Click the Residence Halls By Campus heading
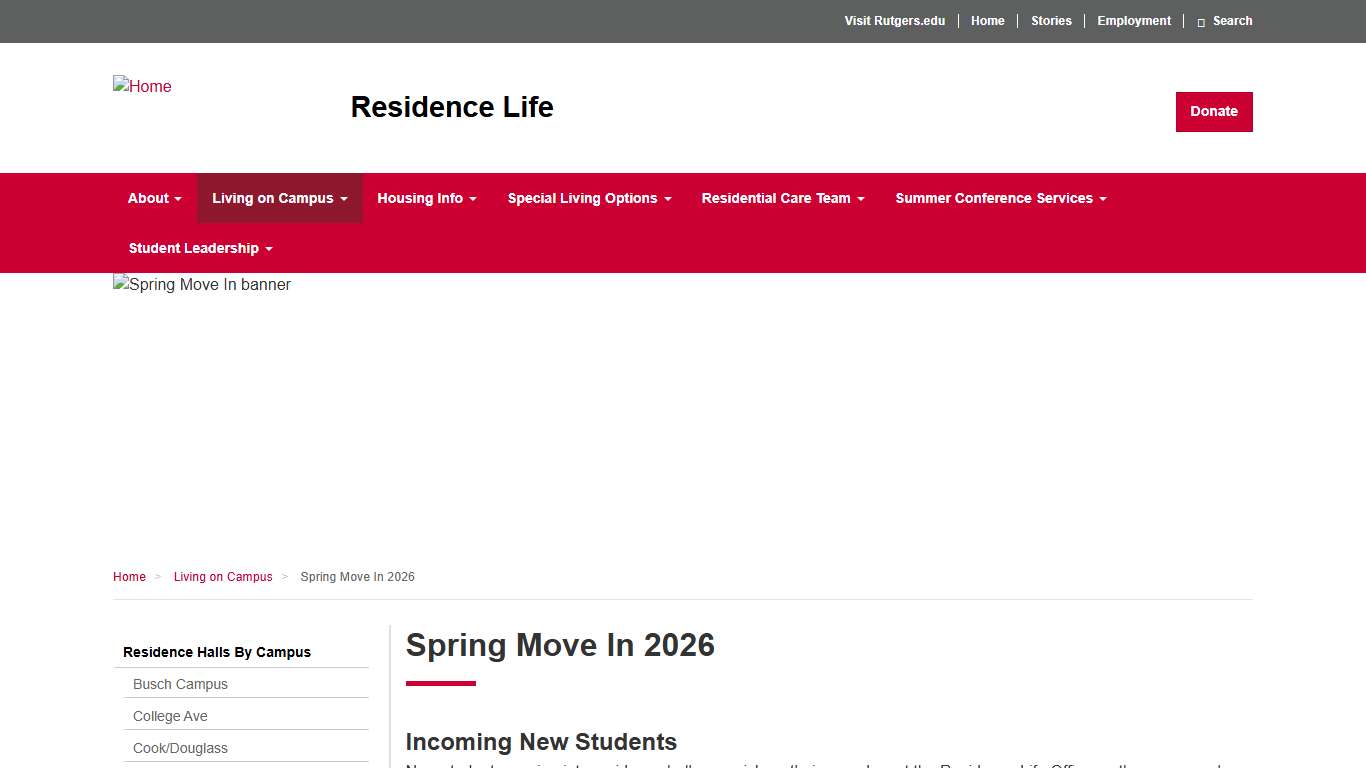The image size is (1366, 768). point(216,652)
